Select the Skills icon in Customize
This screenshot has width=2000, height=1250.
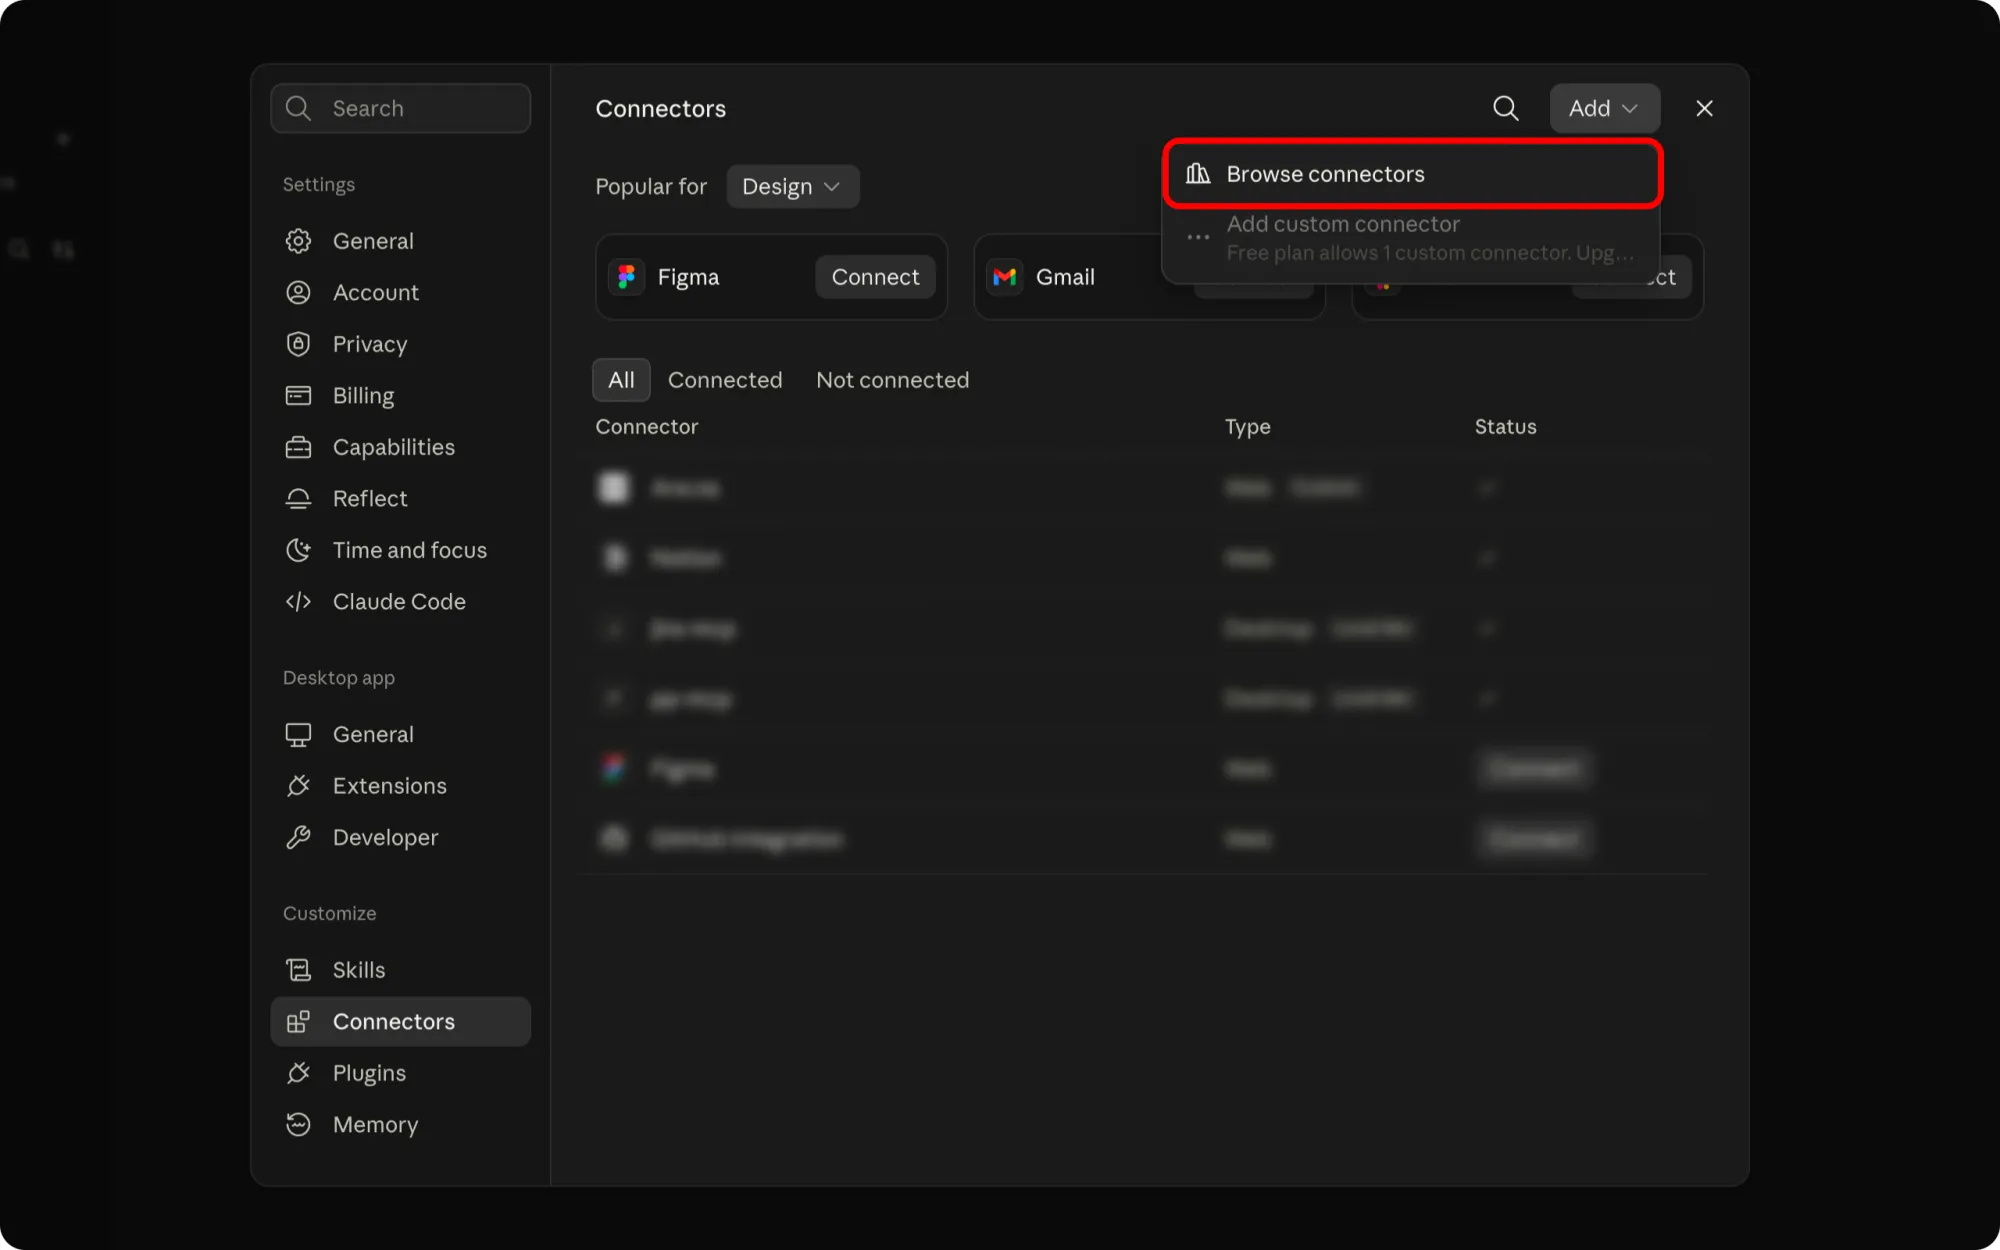[298, 970]
